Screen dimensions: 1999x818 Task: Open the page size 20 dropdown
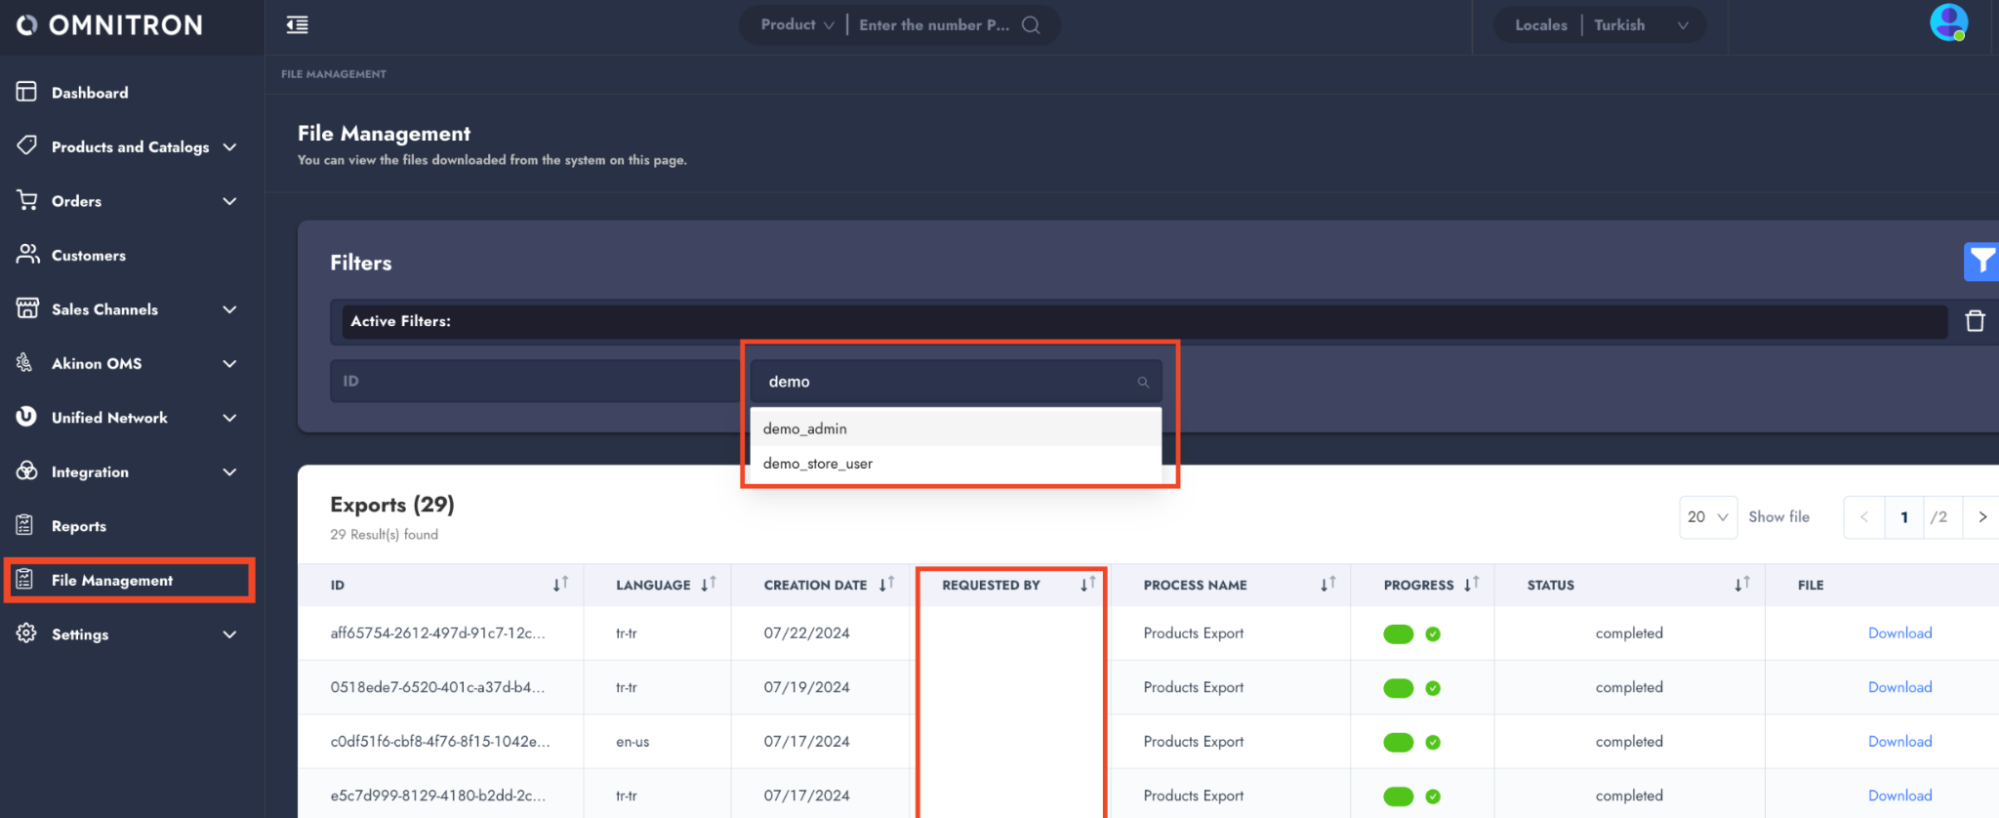click(x=1707, y=517)
